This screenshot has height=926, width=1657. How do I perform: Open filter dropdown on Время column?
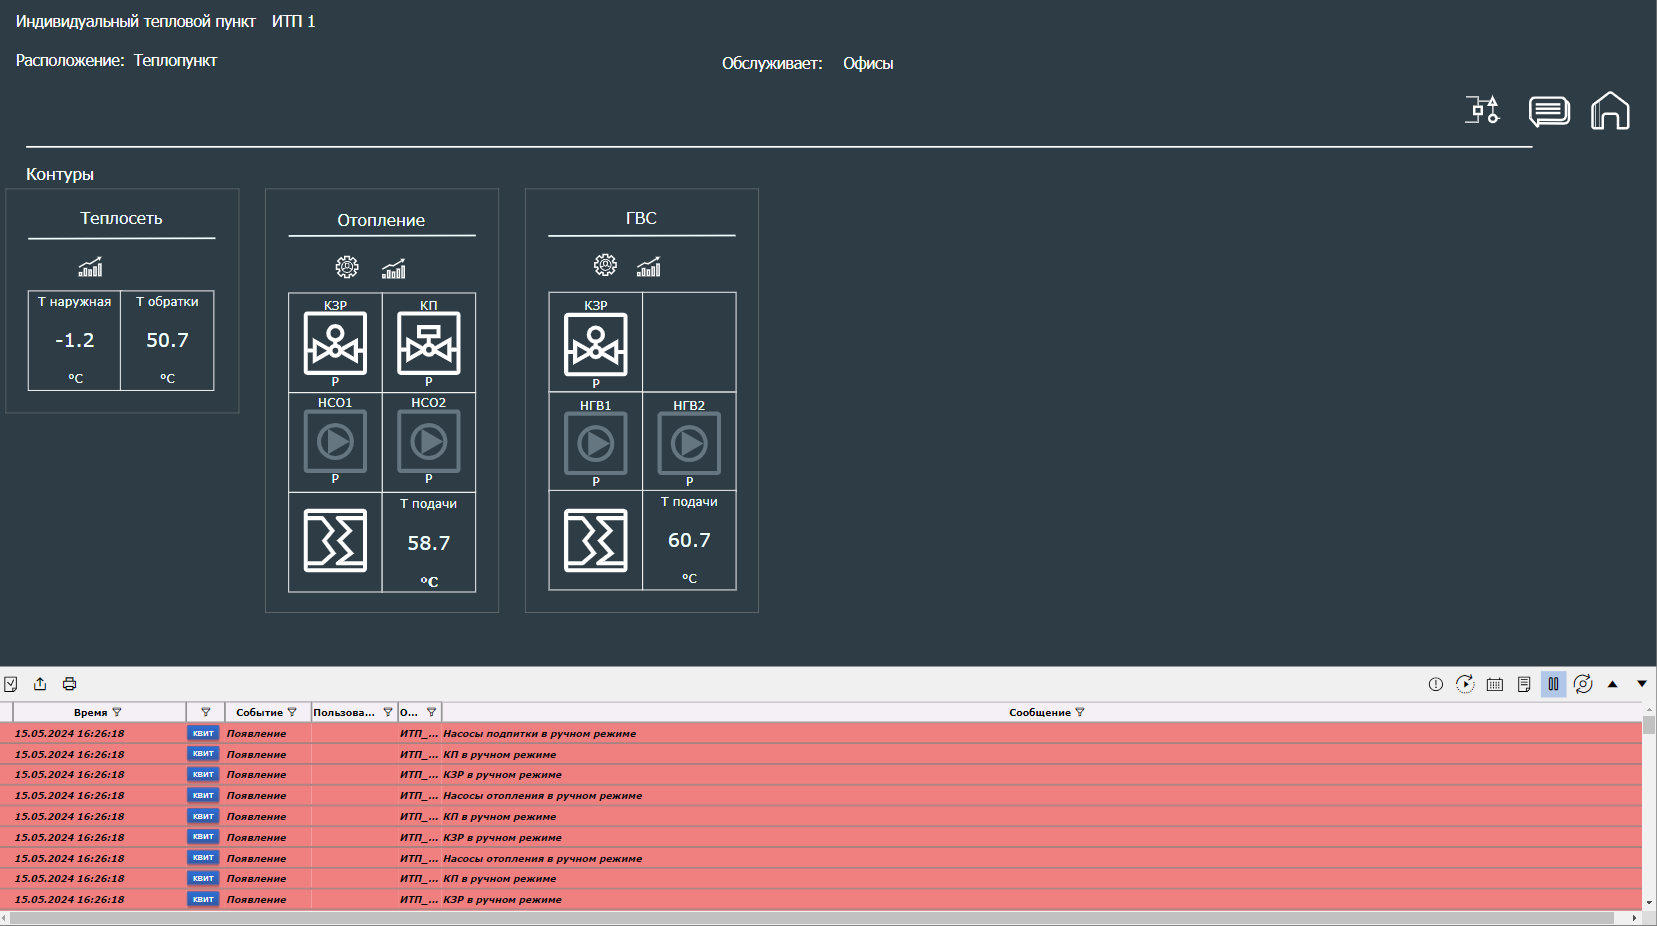117,712
